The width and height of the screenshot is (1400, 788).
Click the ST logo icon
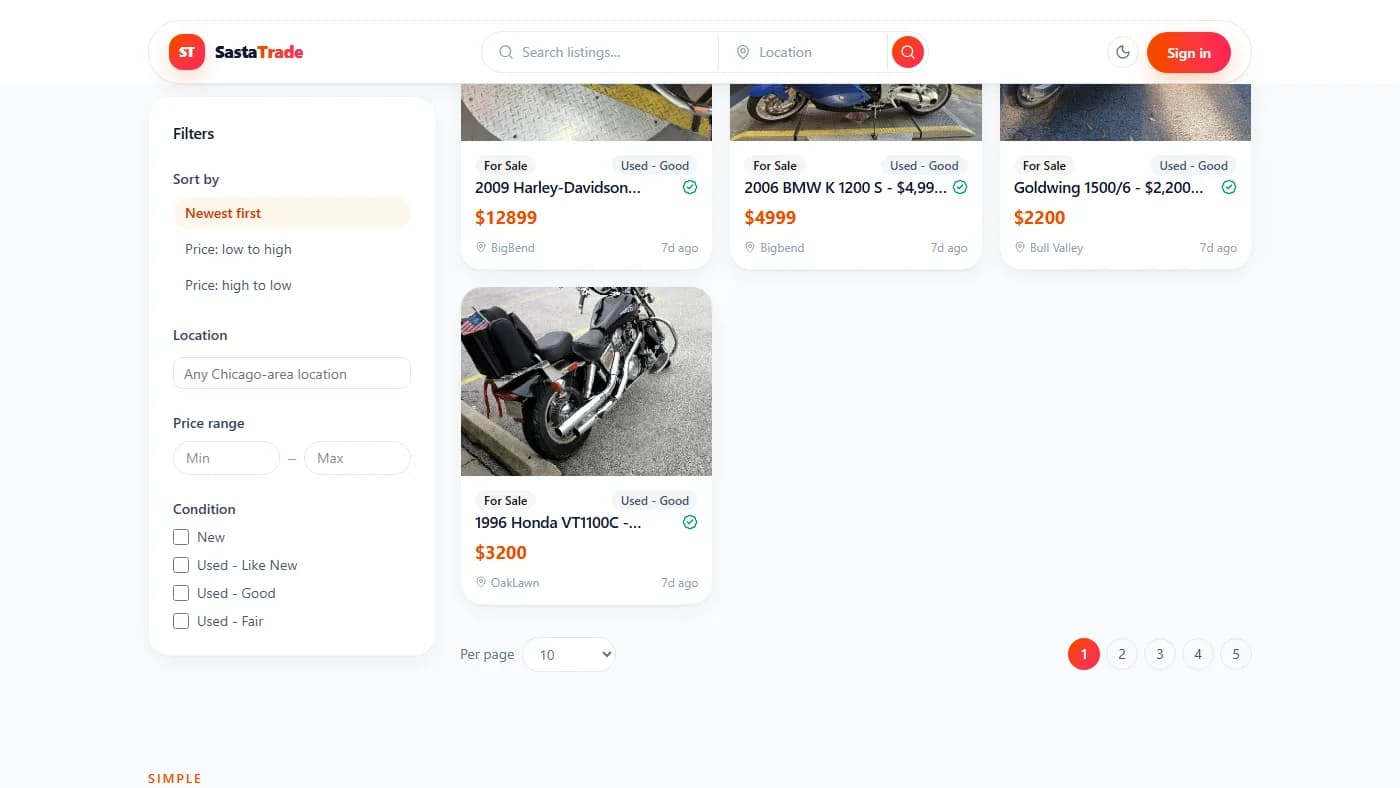[187, 52]
